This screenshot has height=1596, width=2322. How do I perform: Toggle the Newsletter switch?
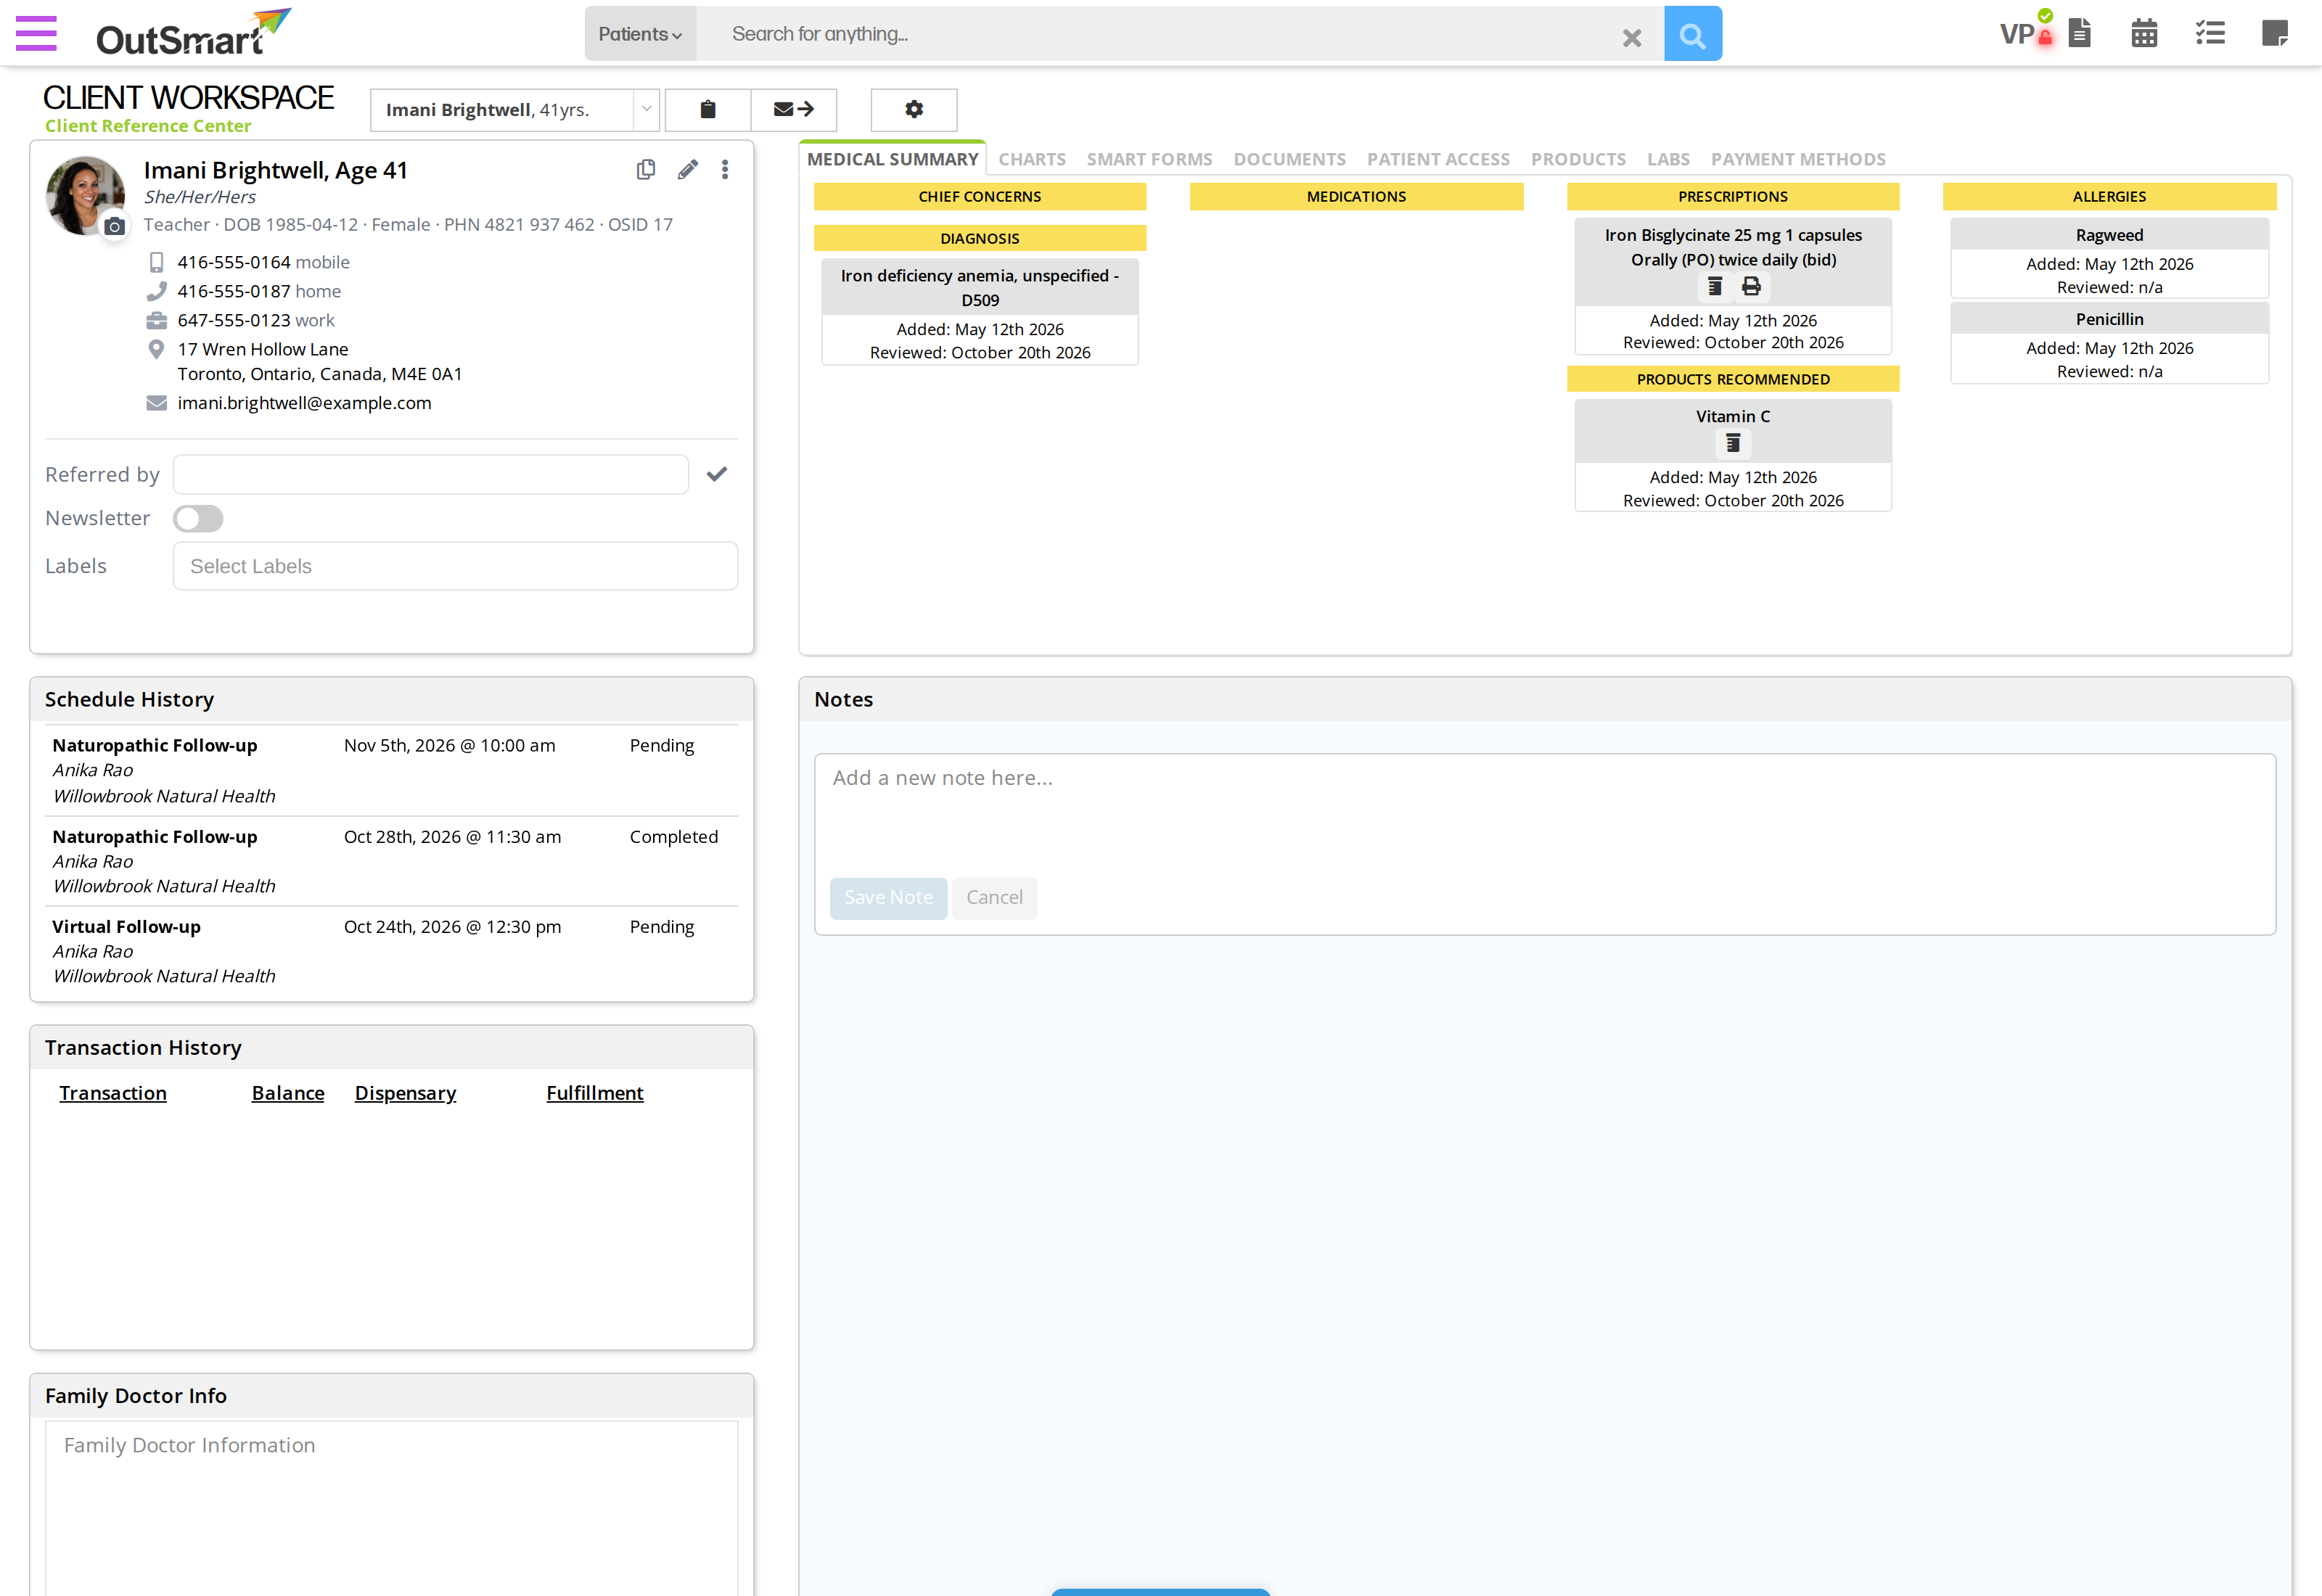click(198, 519)
